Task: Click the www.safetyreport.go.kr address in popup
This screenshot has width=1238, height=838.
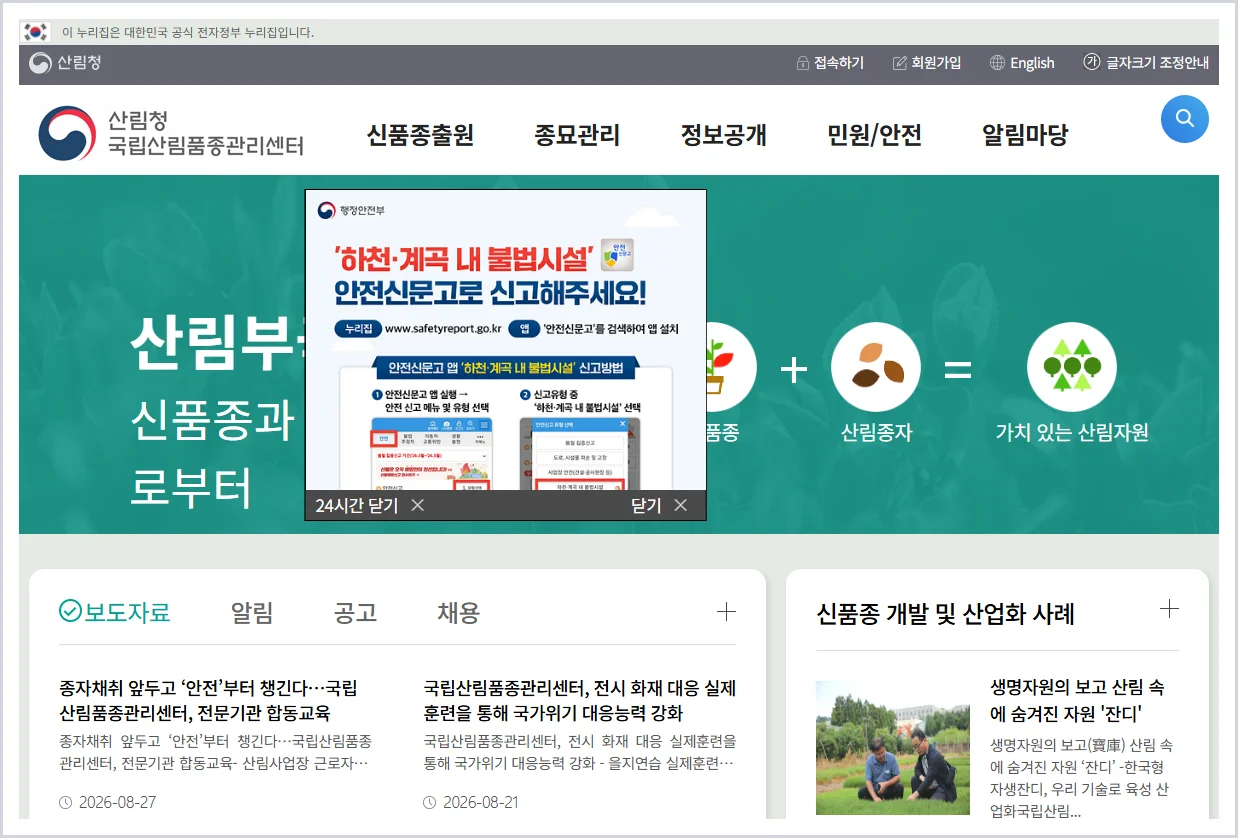Action: click(x=443, y=328)
